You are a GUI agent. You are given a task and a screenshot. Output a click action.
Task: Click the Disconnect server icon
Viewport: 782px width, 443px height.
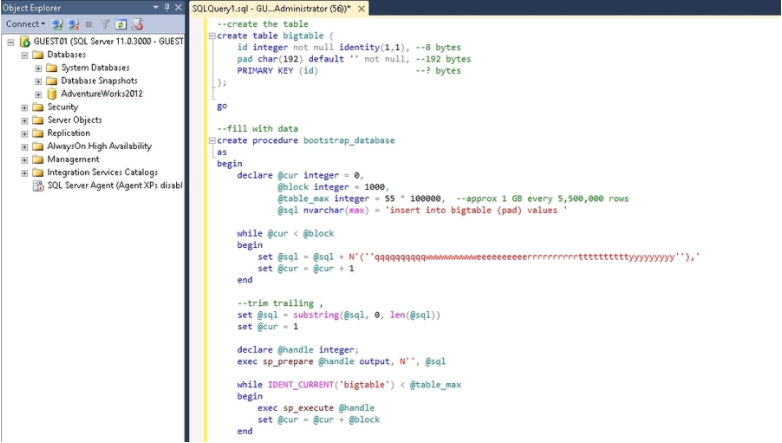(x=73, y=24)
